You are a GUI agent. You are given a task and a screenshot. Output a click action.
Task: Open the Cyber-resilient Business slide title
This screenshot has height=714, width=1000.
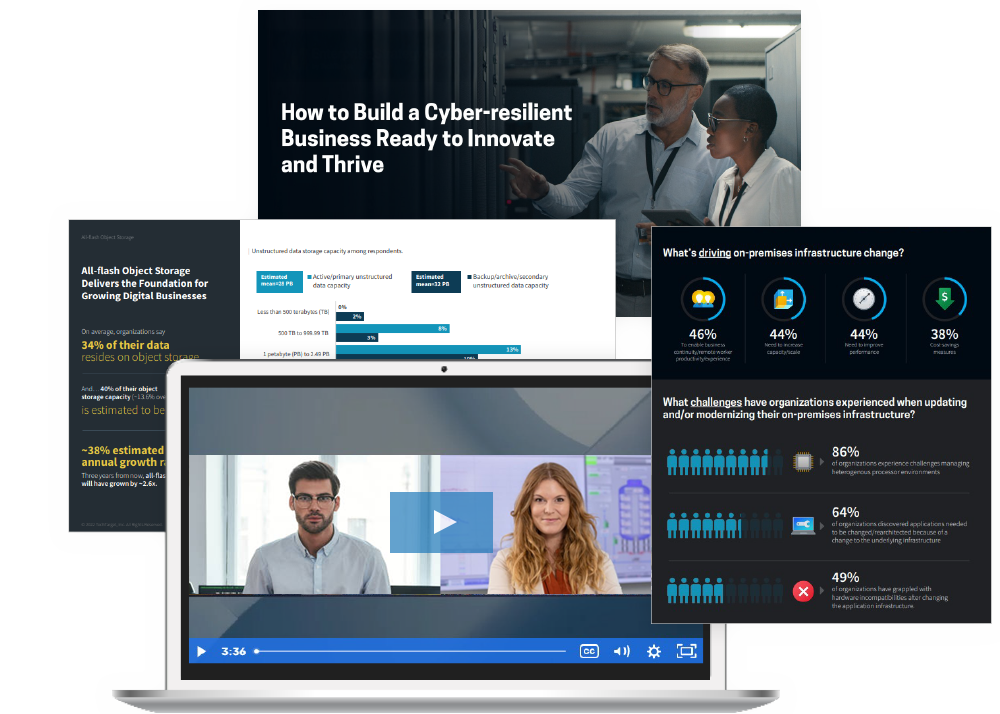(x=426, y=138)
